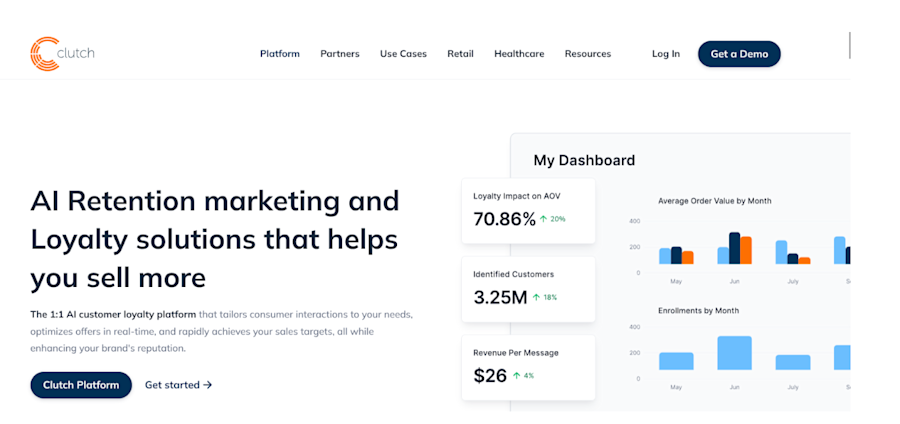The width and height of the screenshot is (900, 424).
Task: Click the orange Jun bar in Average Order Value
Action: tap(746, 250)
